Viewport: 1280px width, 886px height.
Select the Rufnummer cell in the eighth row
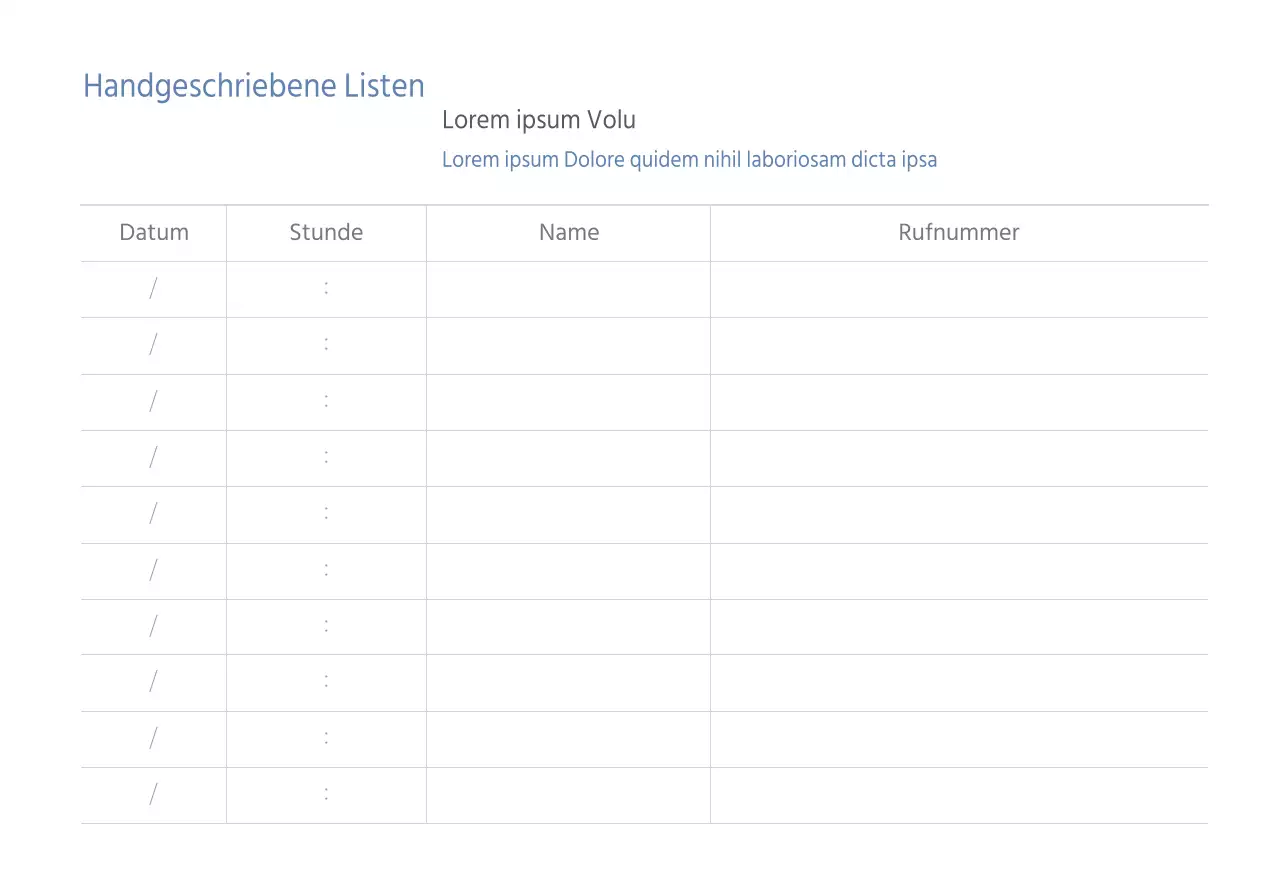click(959, 683)
